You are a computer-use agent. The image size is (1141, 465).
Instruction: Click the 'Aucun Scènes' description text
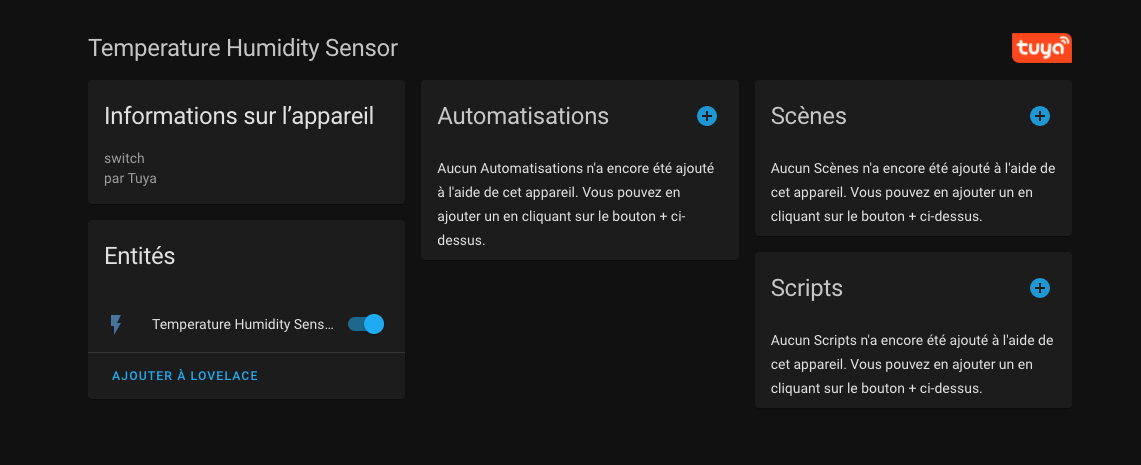913,192
